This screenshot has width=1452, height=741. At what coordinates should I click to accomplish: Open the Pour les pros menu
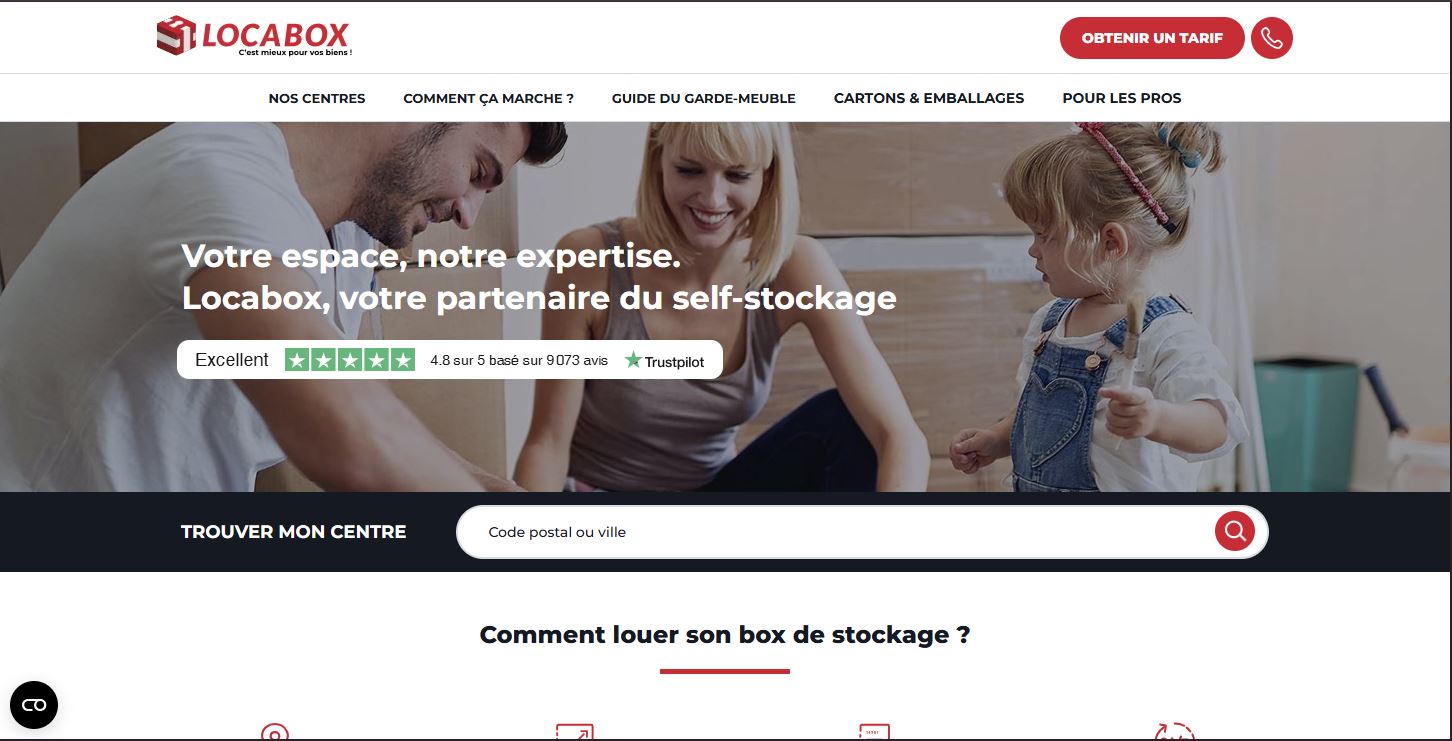(1122, 98)
